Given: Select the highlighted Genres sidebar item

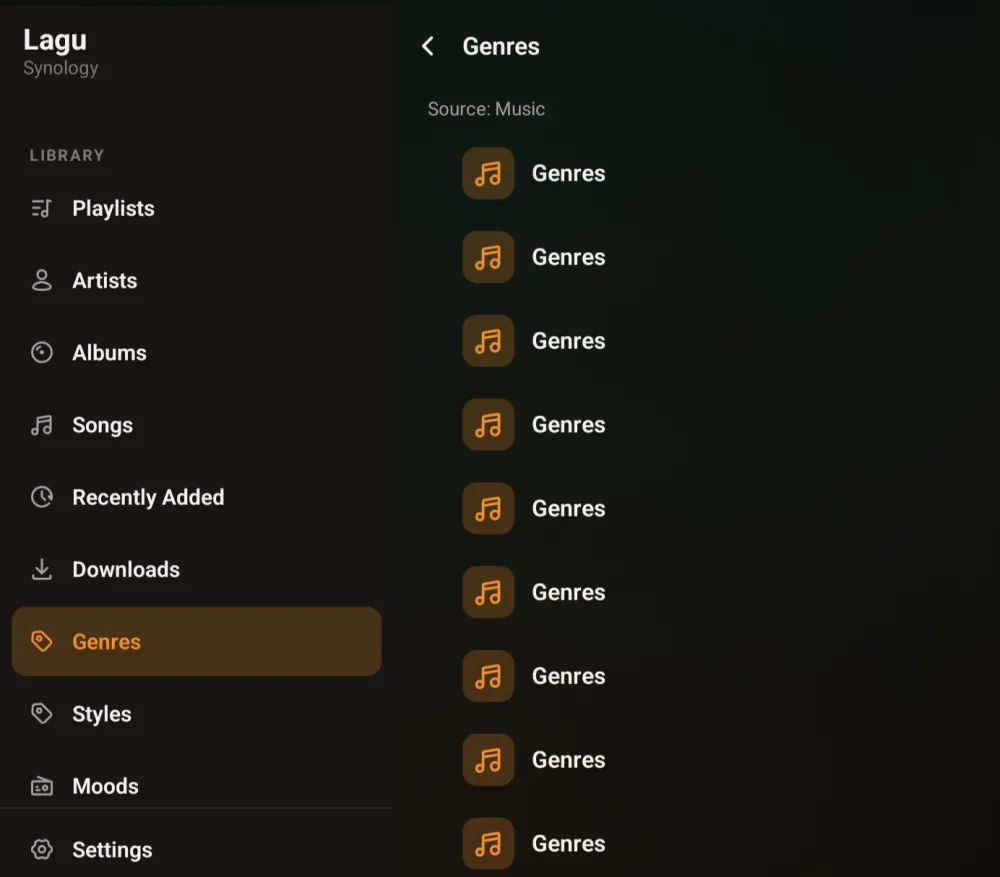Looking at the screenshot, I should [196, 641].
